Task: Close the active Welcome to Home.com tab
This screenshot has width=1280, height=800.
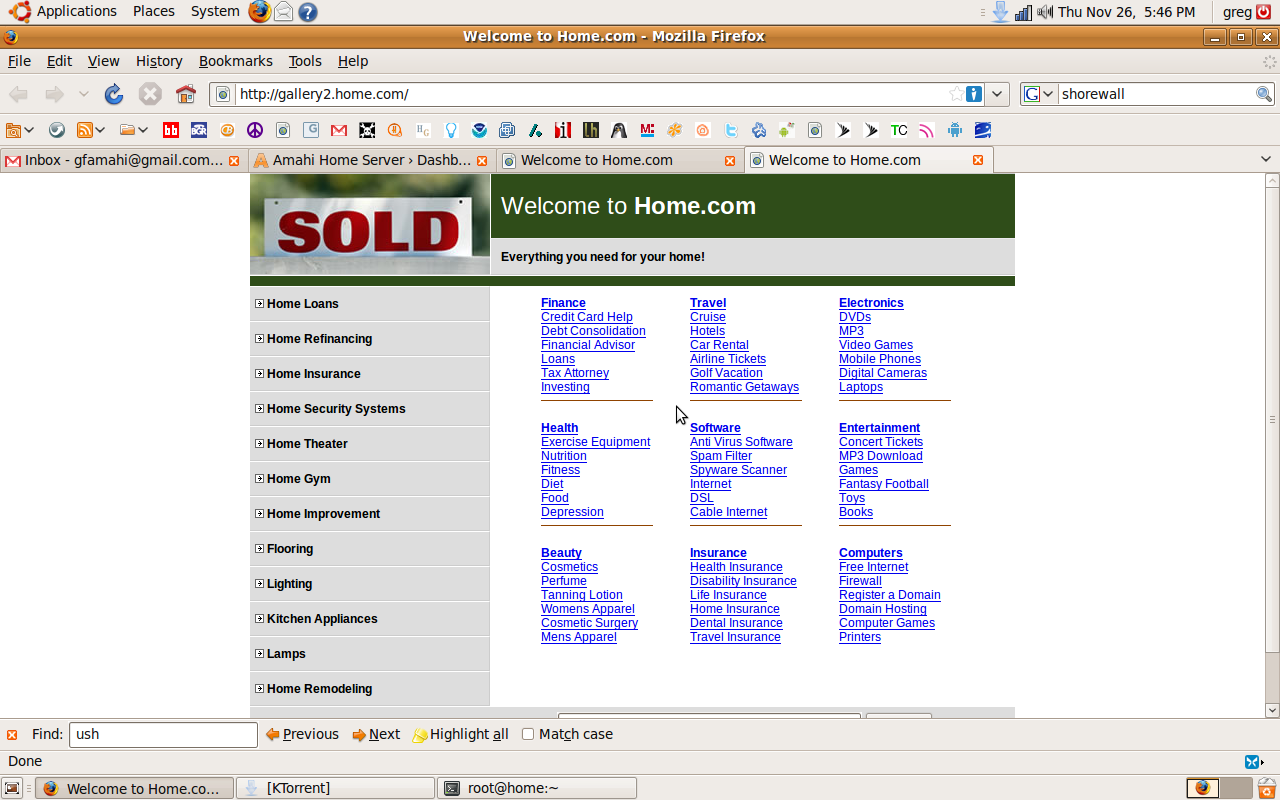Action: tap(978, 160)
